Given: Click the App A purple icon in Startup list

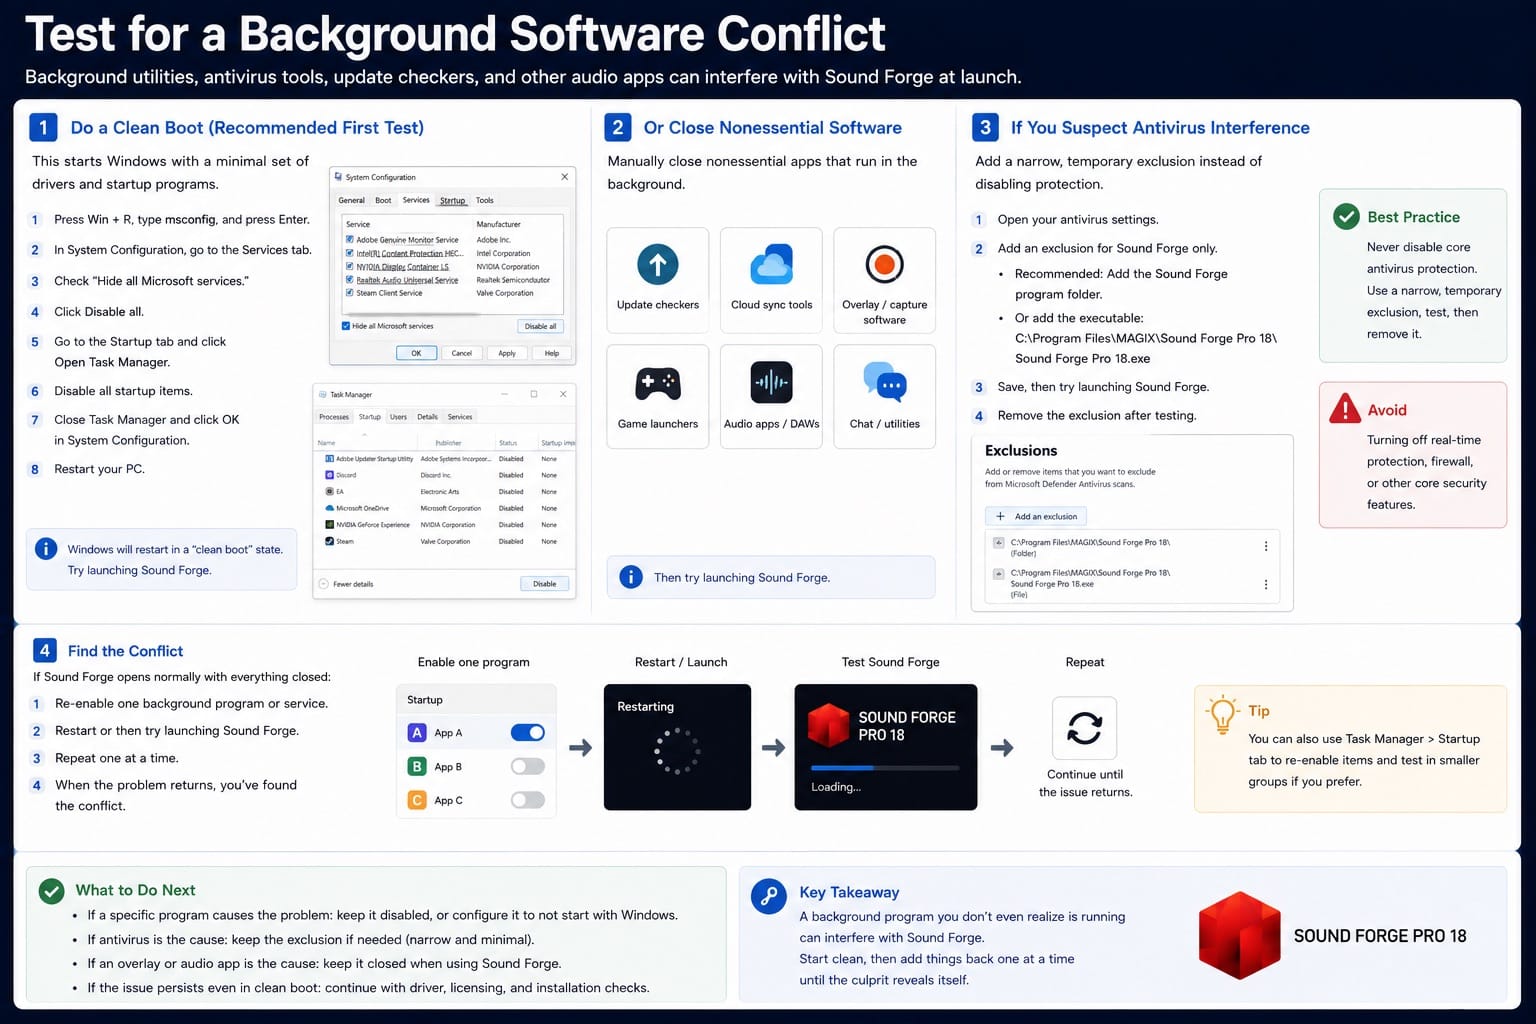Looking at the screenshot, I should [x=417, y=733].
